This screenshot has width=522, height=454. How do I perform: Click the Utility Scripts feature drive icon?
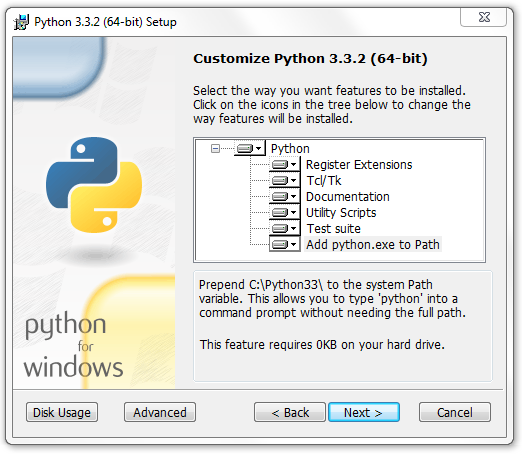pos(284,212)
